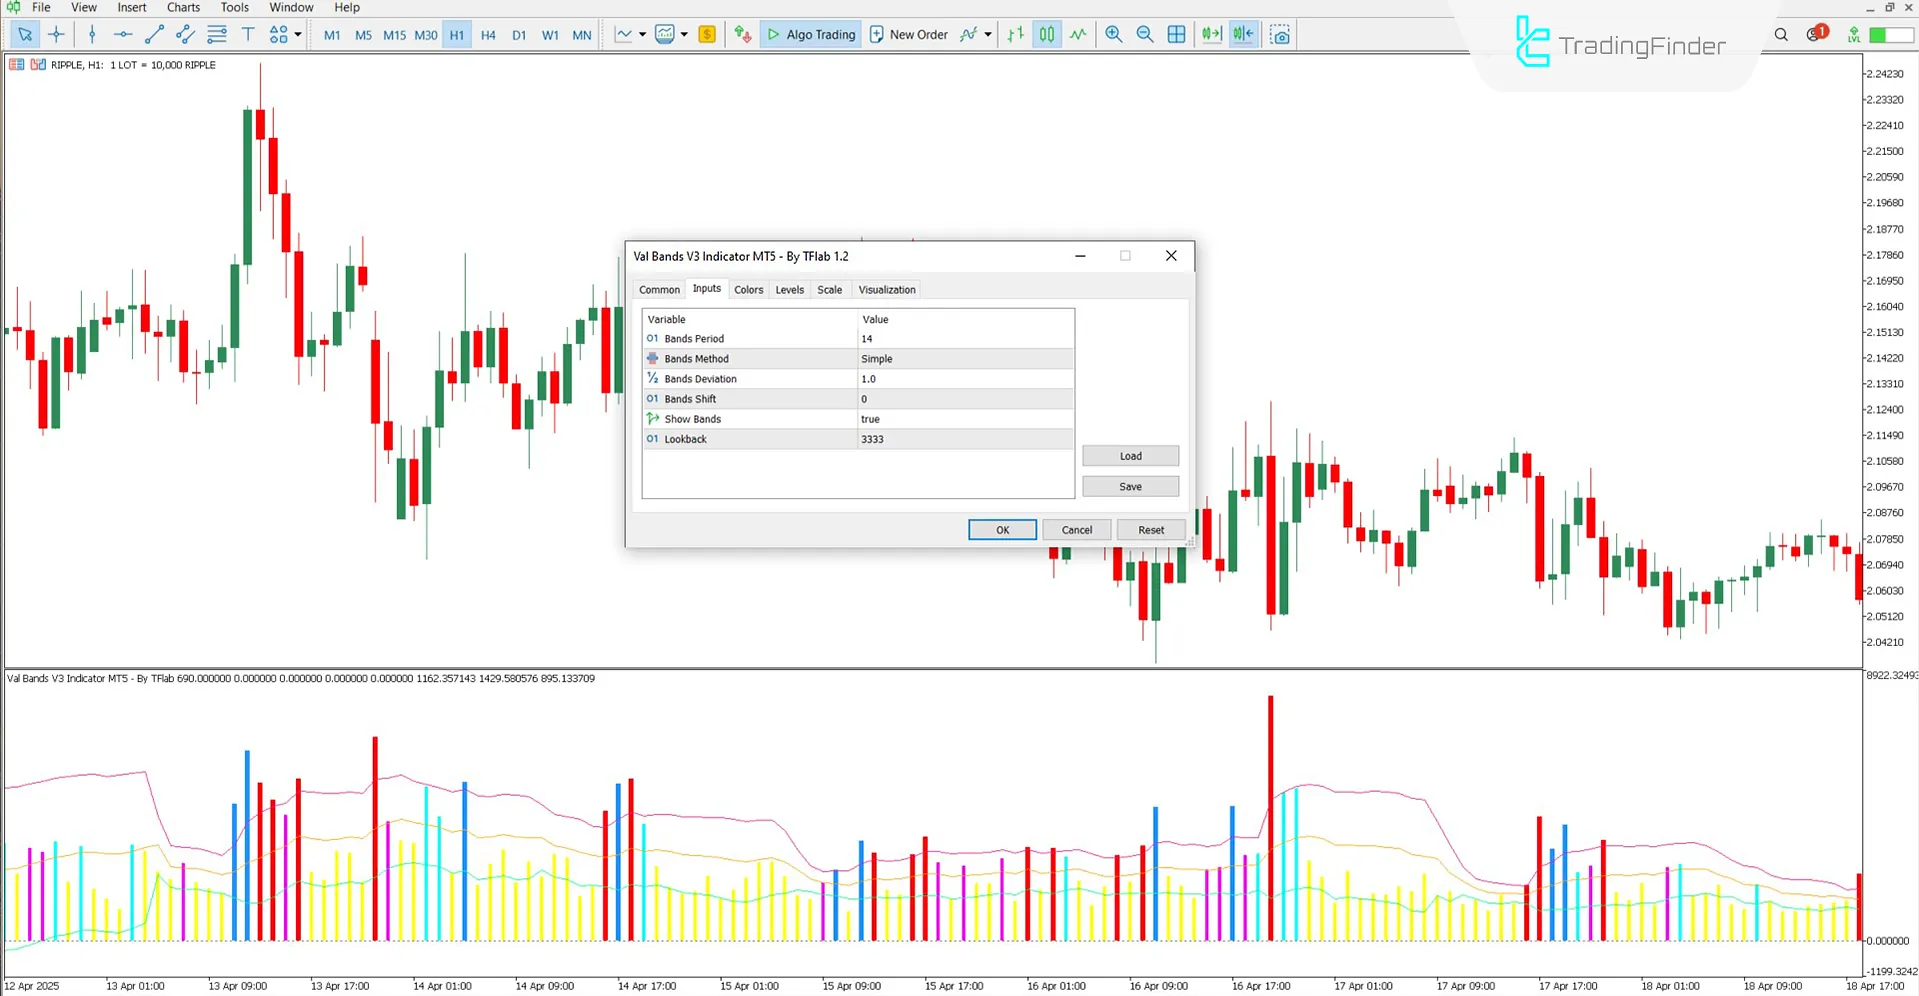Select the Trendline drawing tool
Viewport: 1919px width, 996px height.
(153, 34)
